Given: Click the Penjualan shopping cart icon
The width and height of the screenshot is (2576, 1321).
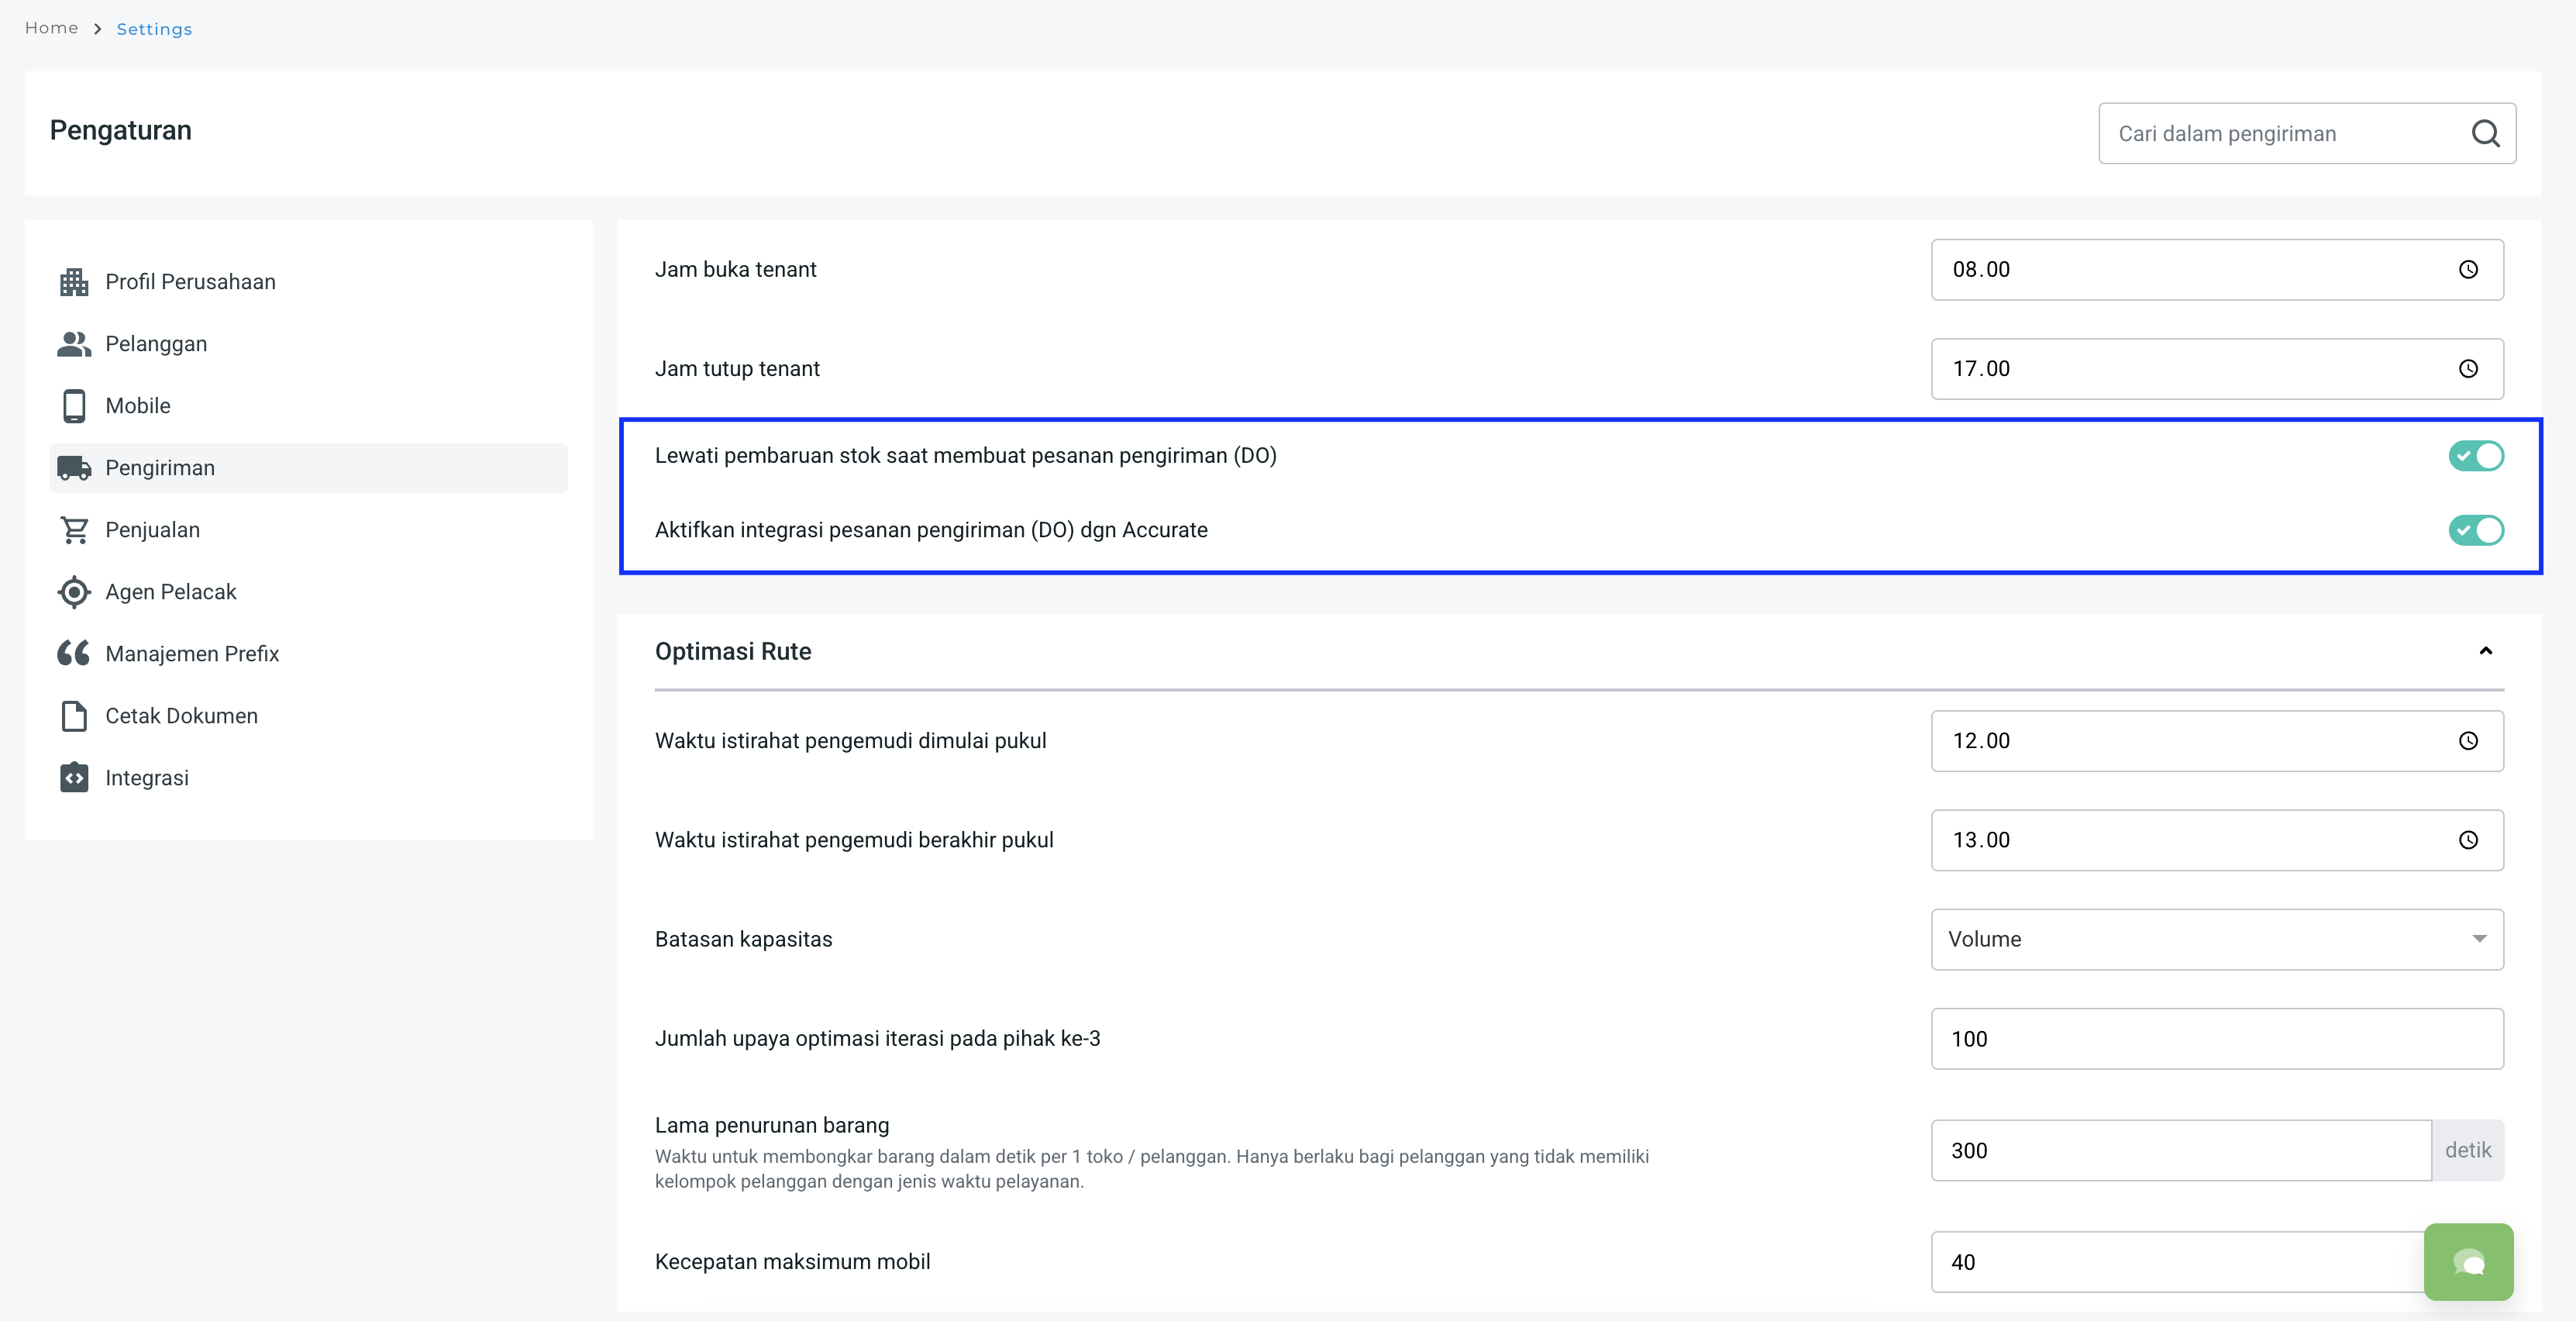Looking at the screenshot, I should tap(74, 530).
